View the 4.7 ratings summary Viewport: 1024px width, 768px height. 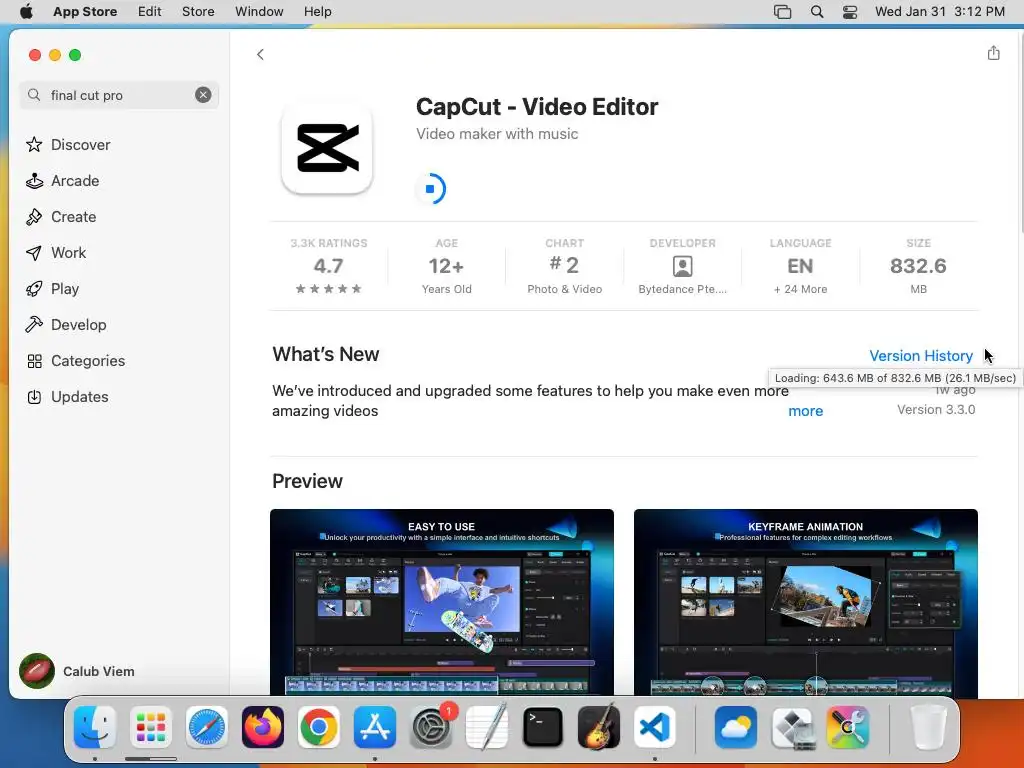coord(328,266)
